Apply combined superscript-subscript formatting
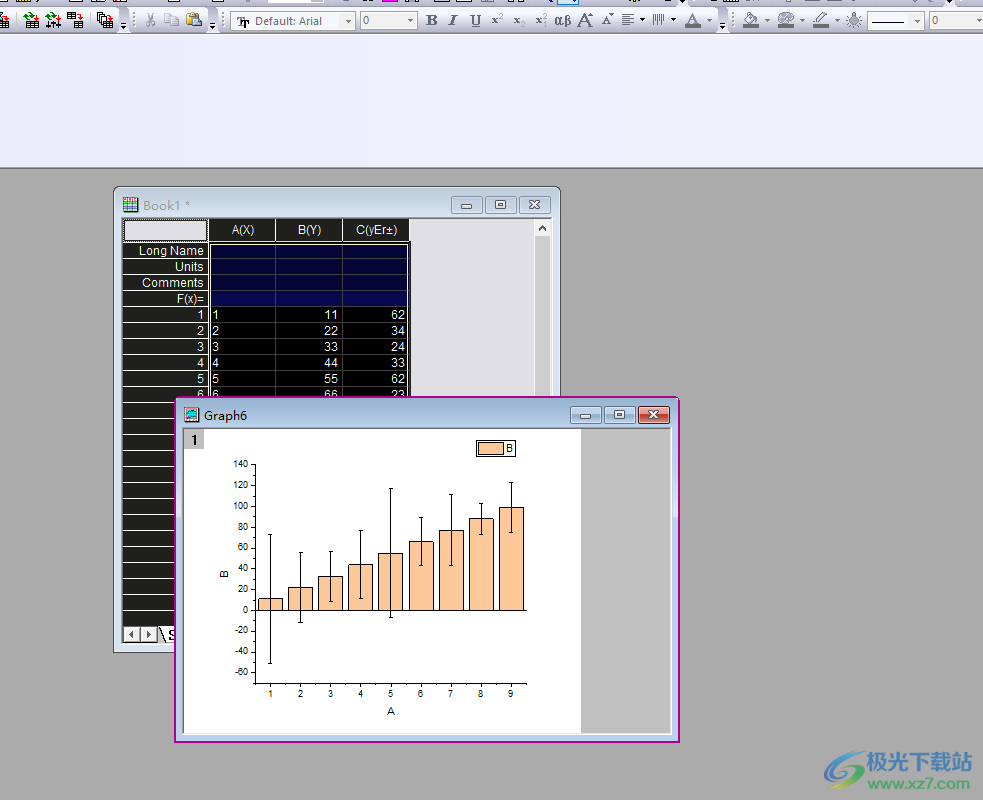 pyautogui.click(x=541, y=21)
